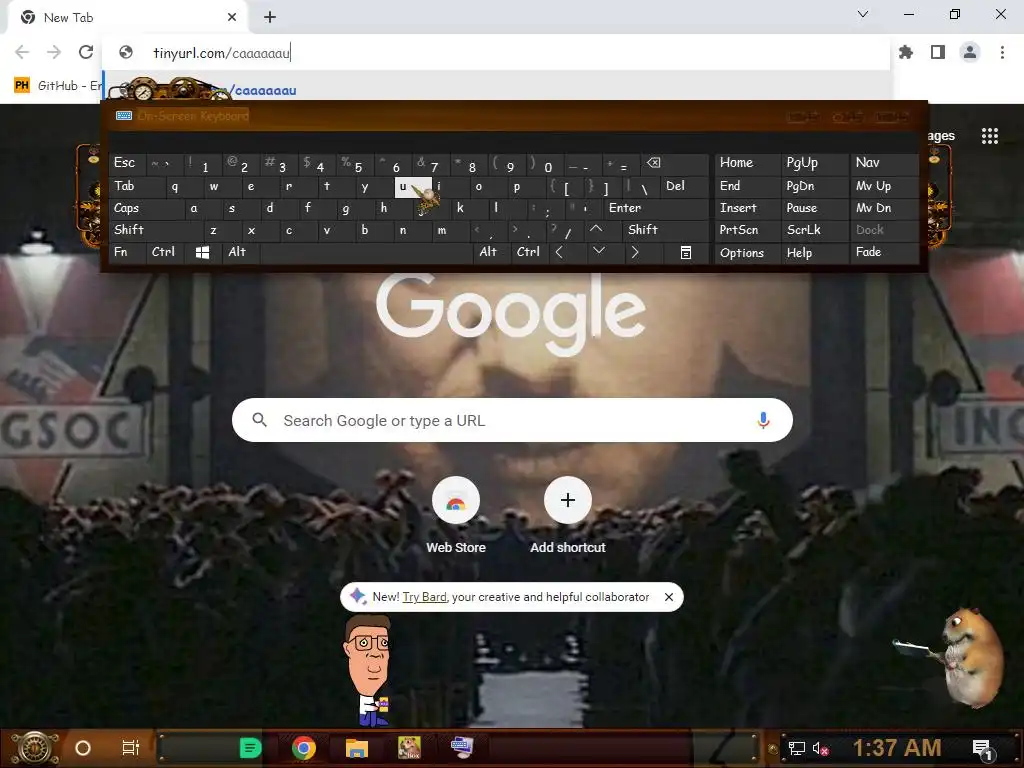Click the steampunk Start button
This screenshot has height=768, width=1024.
36,748
